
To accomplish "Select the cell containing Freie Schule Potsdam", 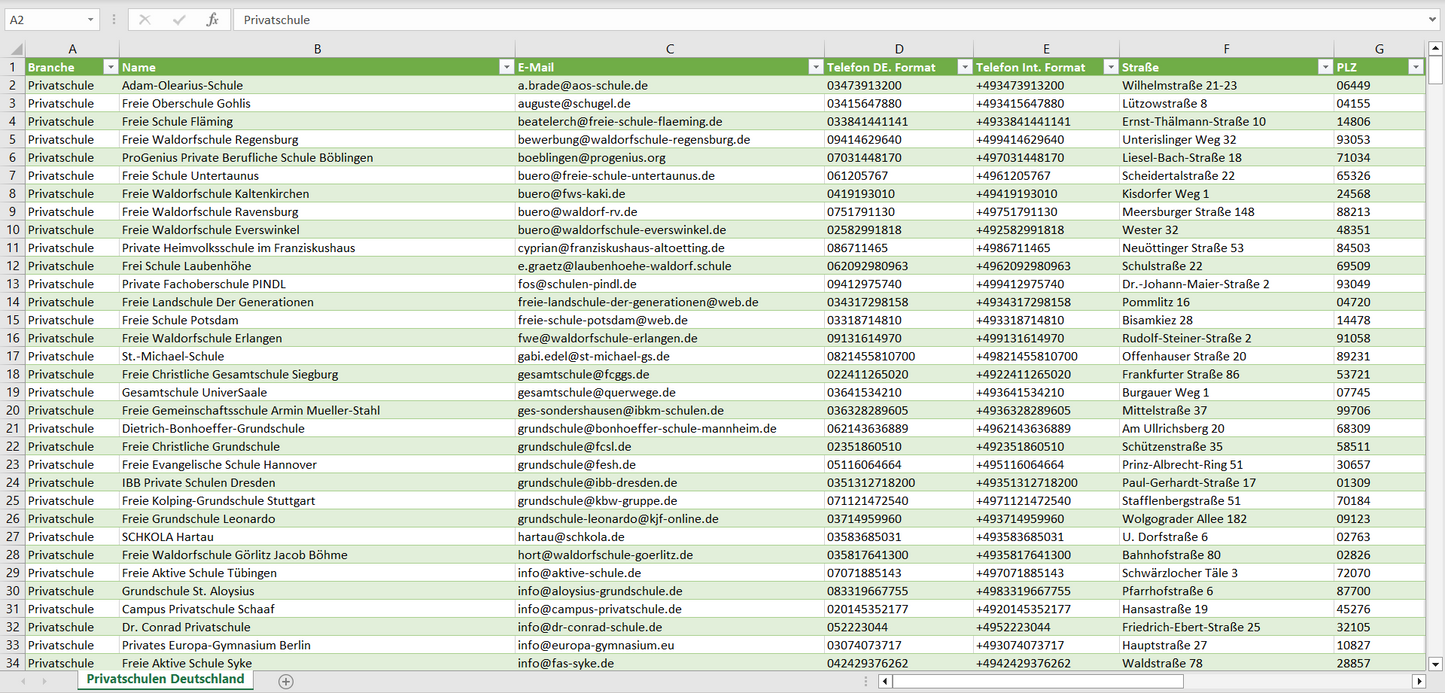I will pyautogui.click(x=180, y=320).
